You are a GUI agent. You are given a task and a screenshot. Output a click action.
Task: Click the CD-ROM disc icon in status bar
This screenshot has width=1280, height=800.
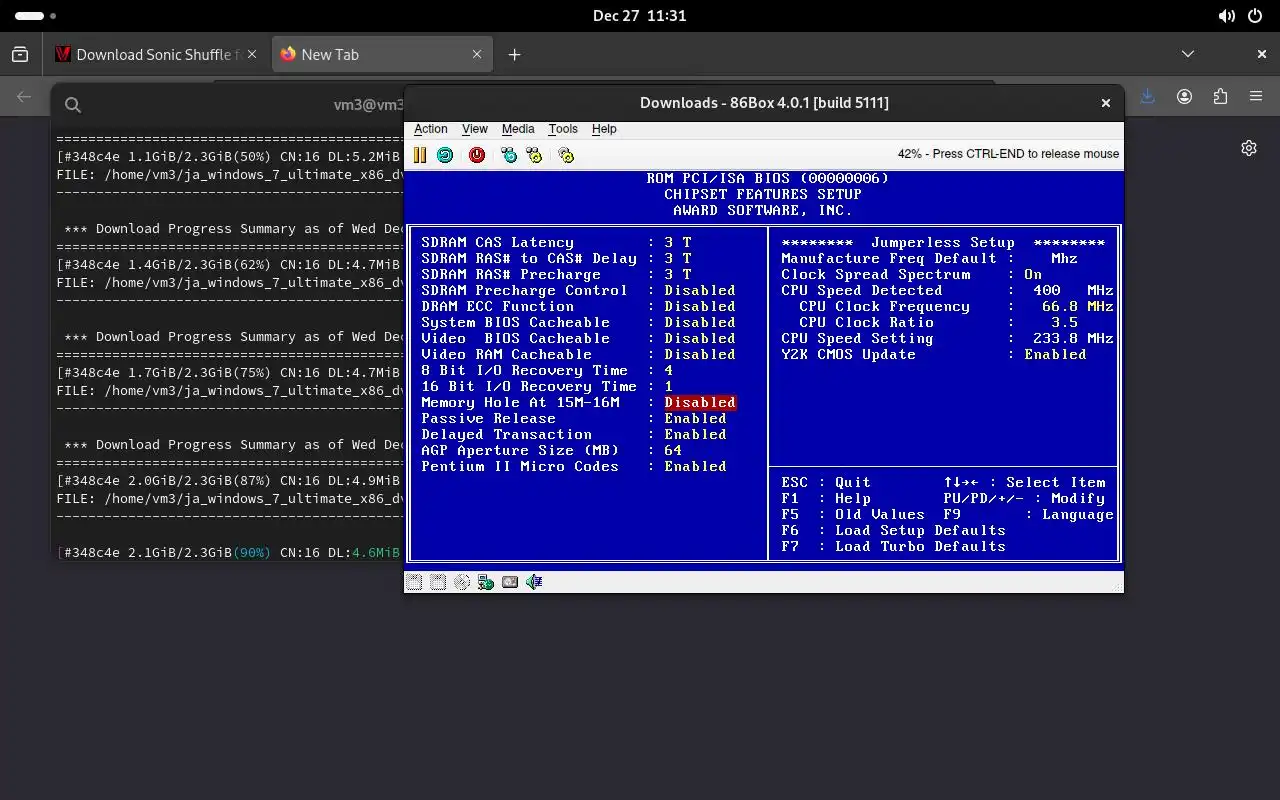click(462, 582)
